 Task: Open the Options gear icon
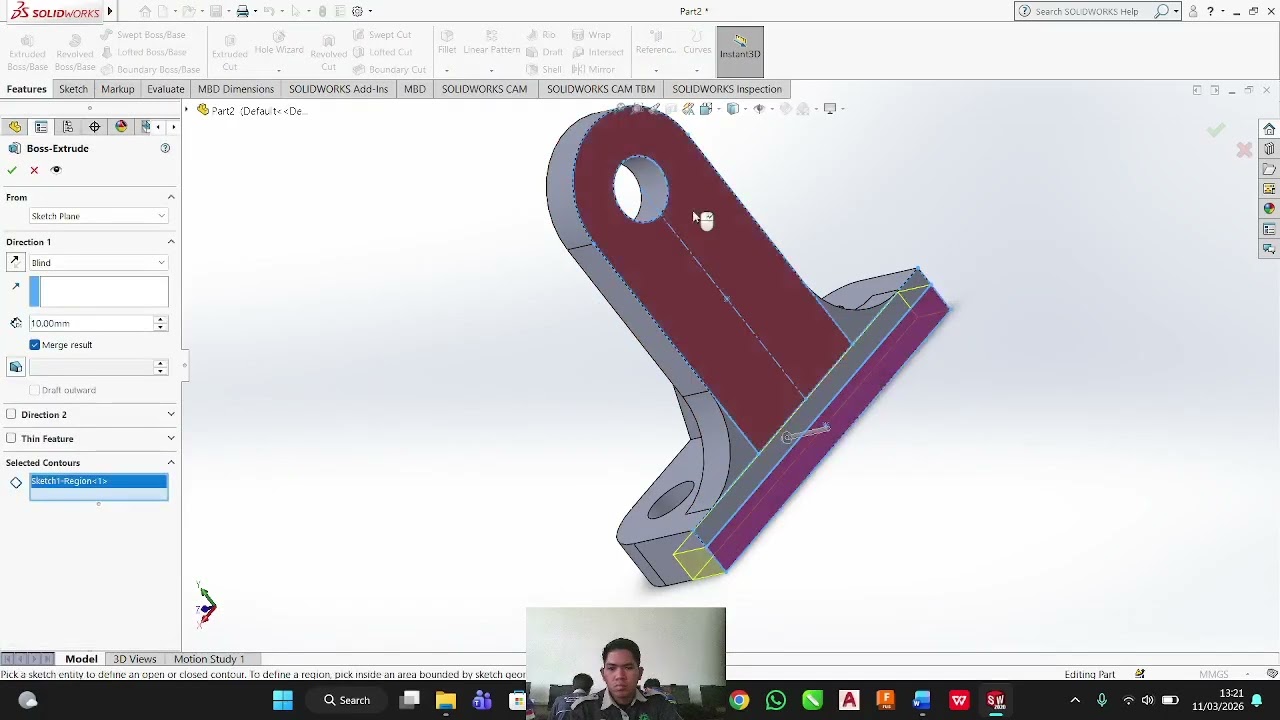tap(357, 11)
